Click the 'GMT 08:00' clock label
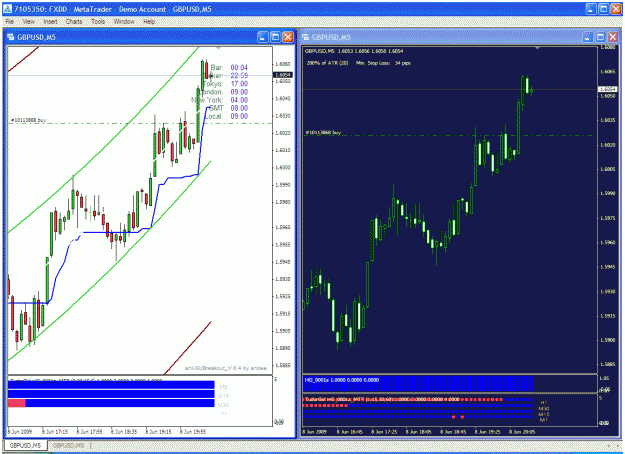The height and width of the screenshot is (454, 625). tap(228, 108)
